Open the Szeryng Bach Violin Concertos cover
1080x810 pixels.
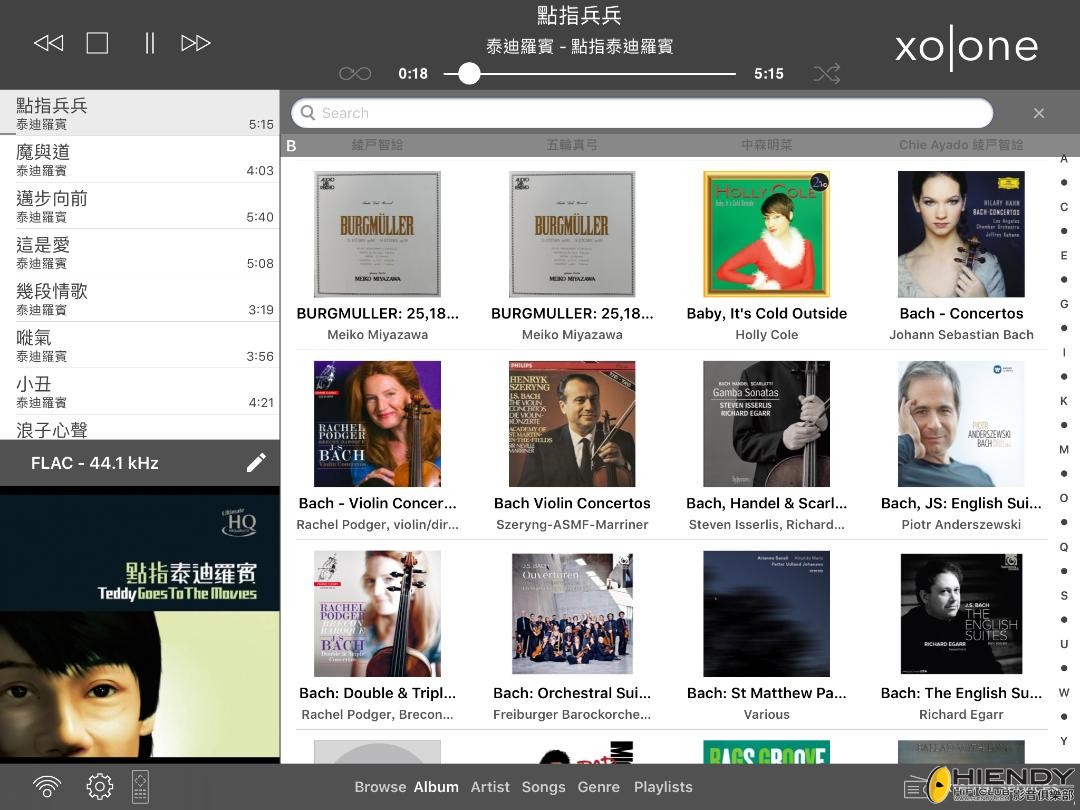(572, 424)
